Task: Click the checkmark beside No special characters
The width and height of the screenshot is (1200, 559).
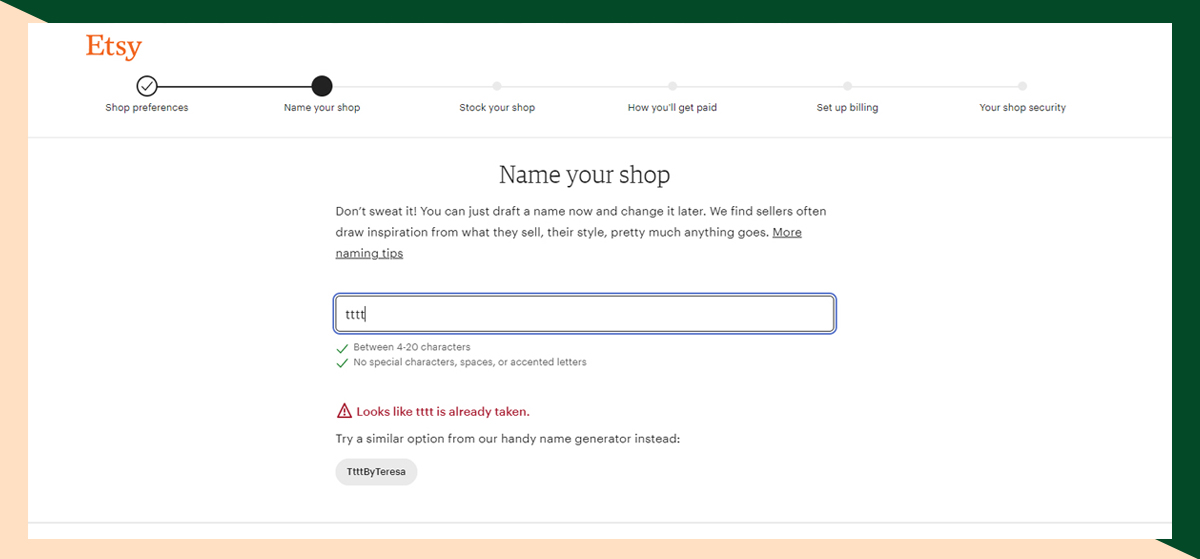Action: coord(342,363)
